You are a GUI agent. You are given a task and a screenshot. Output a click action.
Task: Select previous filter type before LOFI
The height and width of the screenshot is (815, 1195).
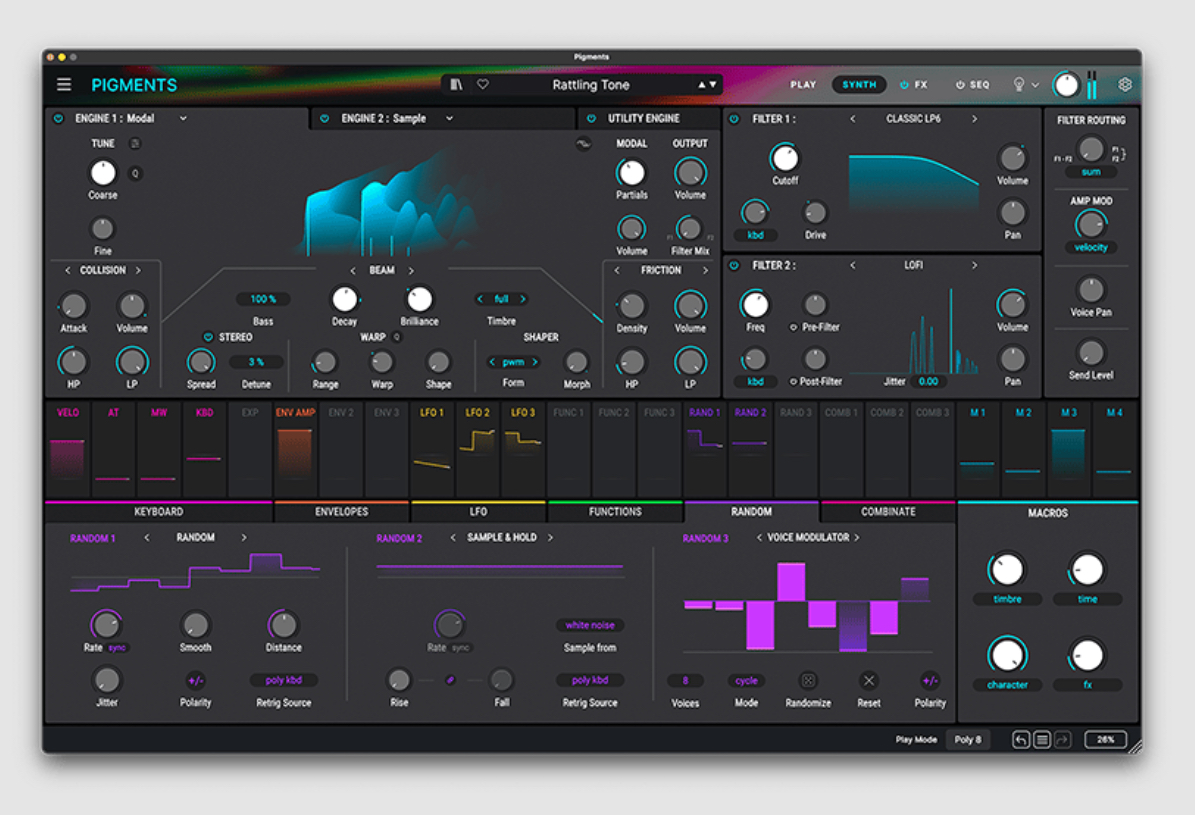[852, 265]
